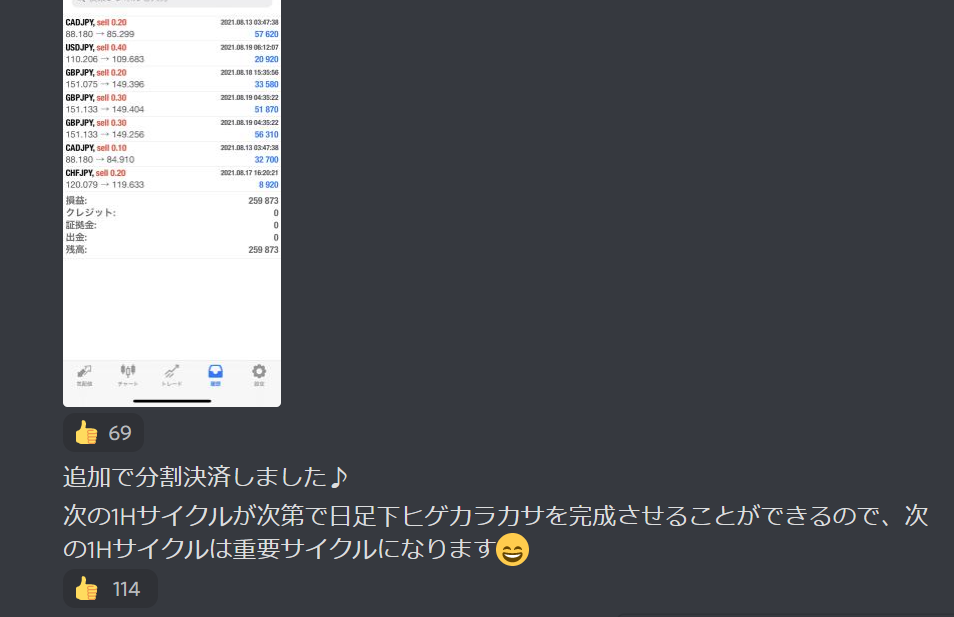This screenshot has width=954, height=617.
Task: Click the 残高 balance row
Action: pyautogui.click(x=172, y=249)
